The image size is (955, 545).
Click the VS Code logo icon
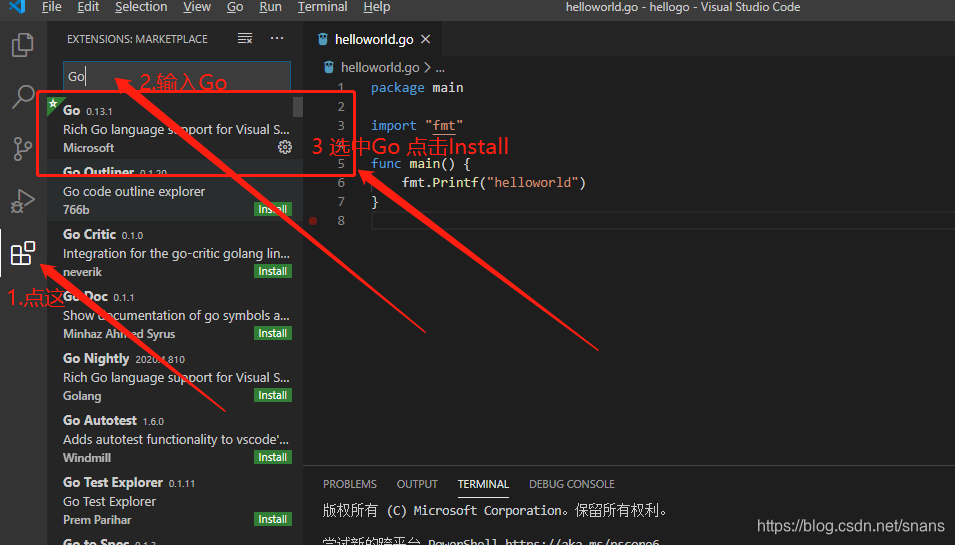[17, 7]
